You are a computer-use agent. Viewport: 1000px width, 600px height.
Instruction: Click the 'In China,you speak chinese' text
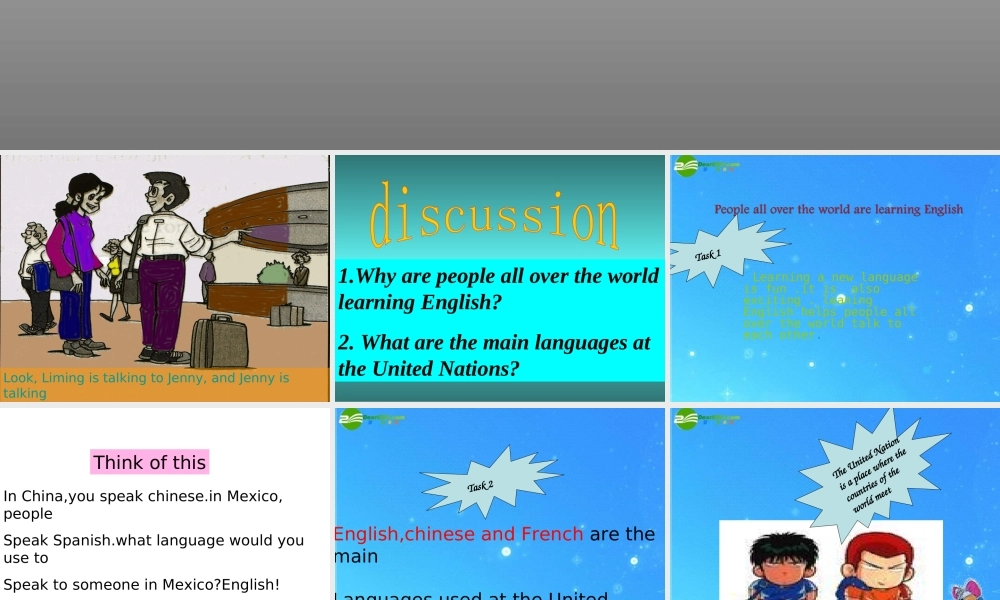[142, 504]
